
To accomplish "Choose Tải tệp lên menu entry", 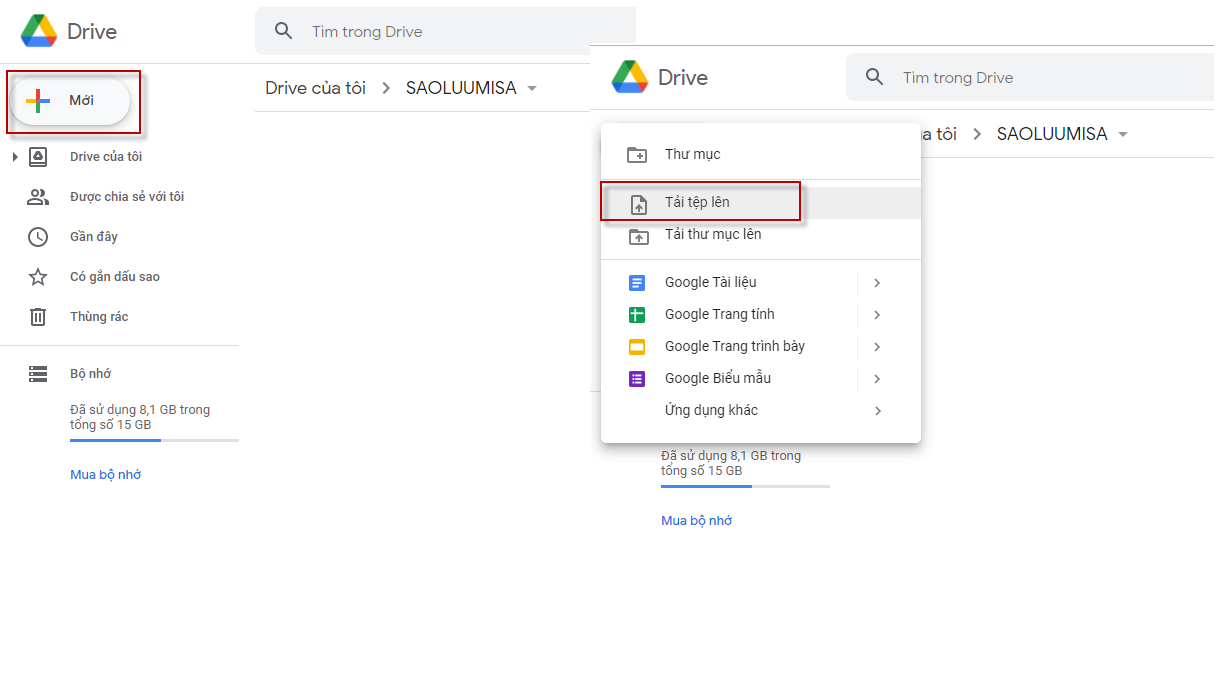I will pyautogui.click(x=761, y=202).
